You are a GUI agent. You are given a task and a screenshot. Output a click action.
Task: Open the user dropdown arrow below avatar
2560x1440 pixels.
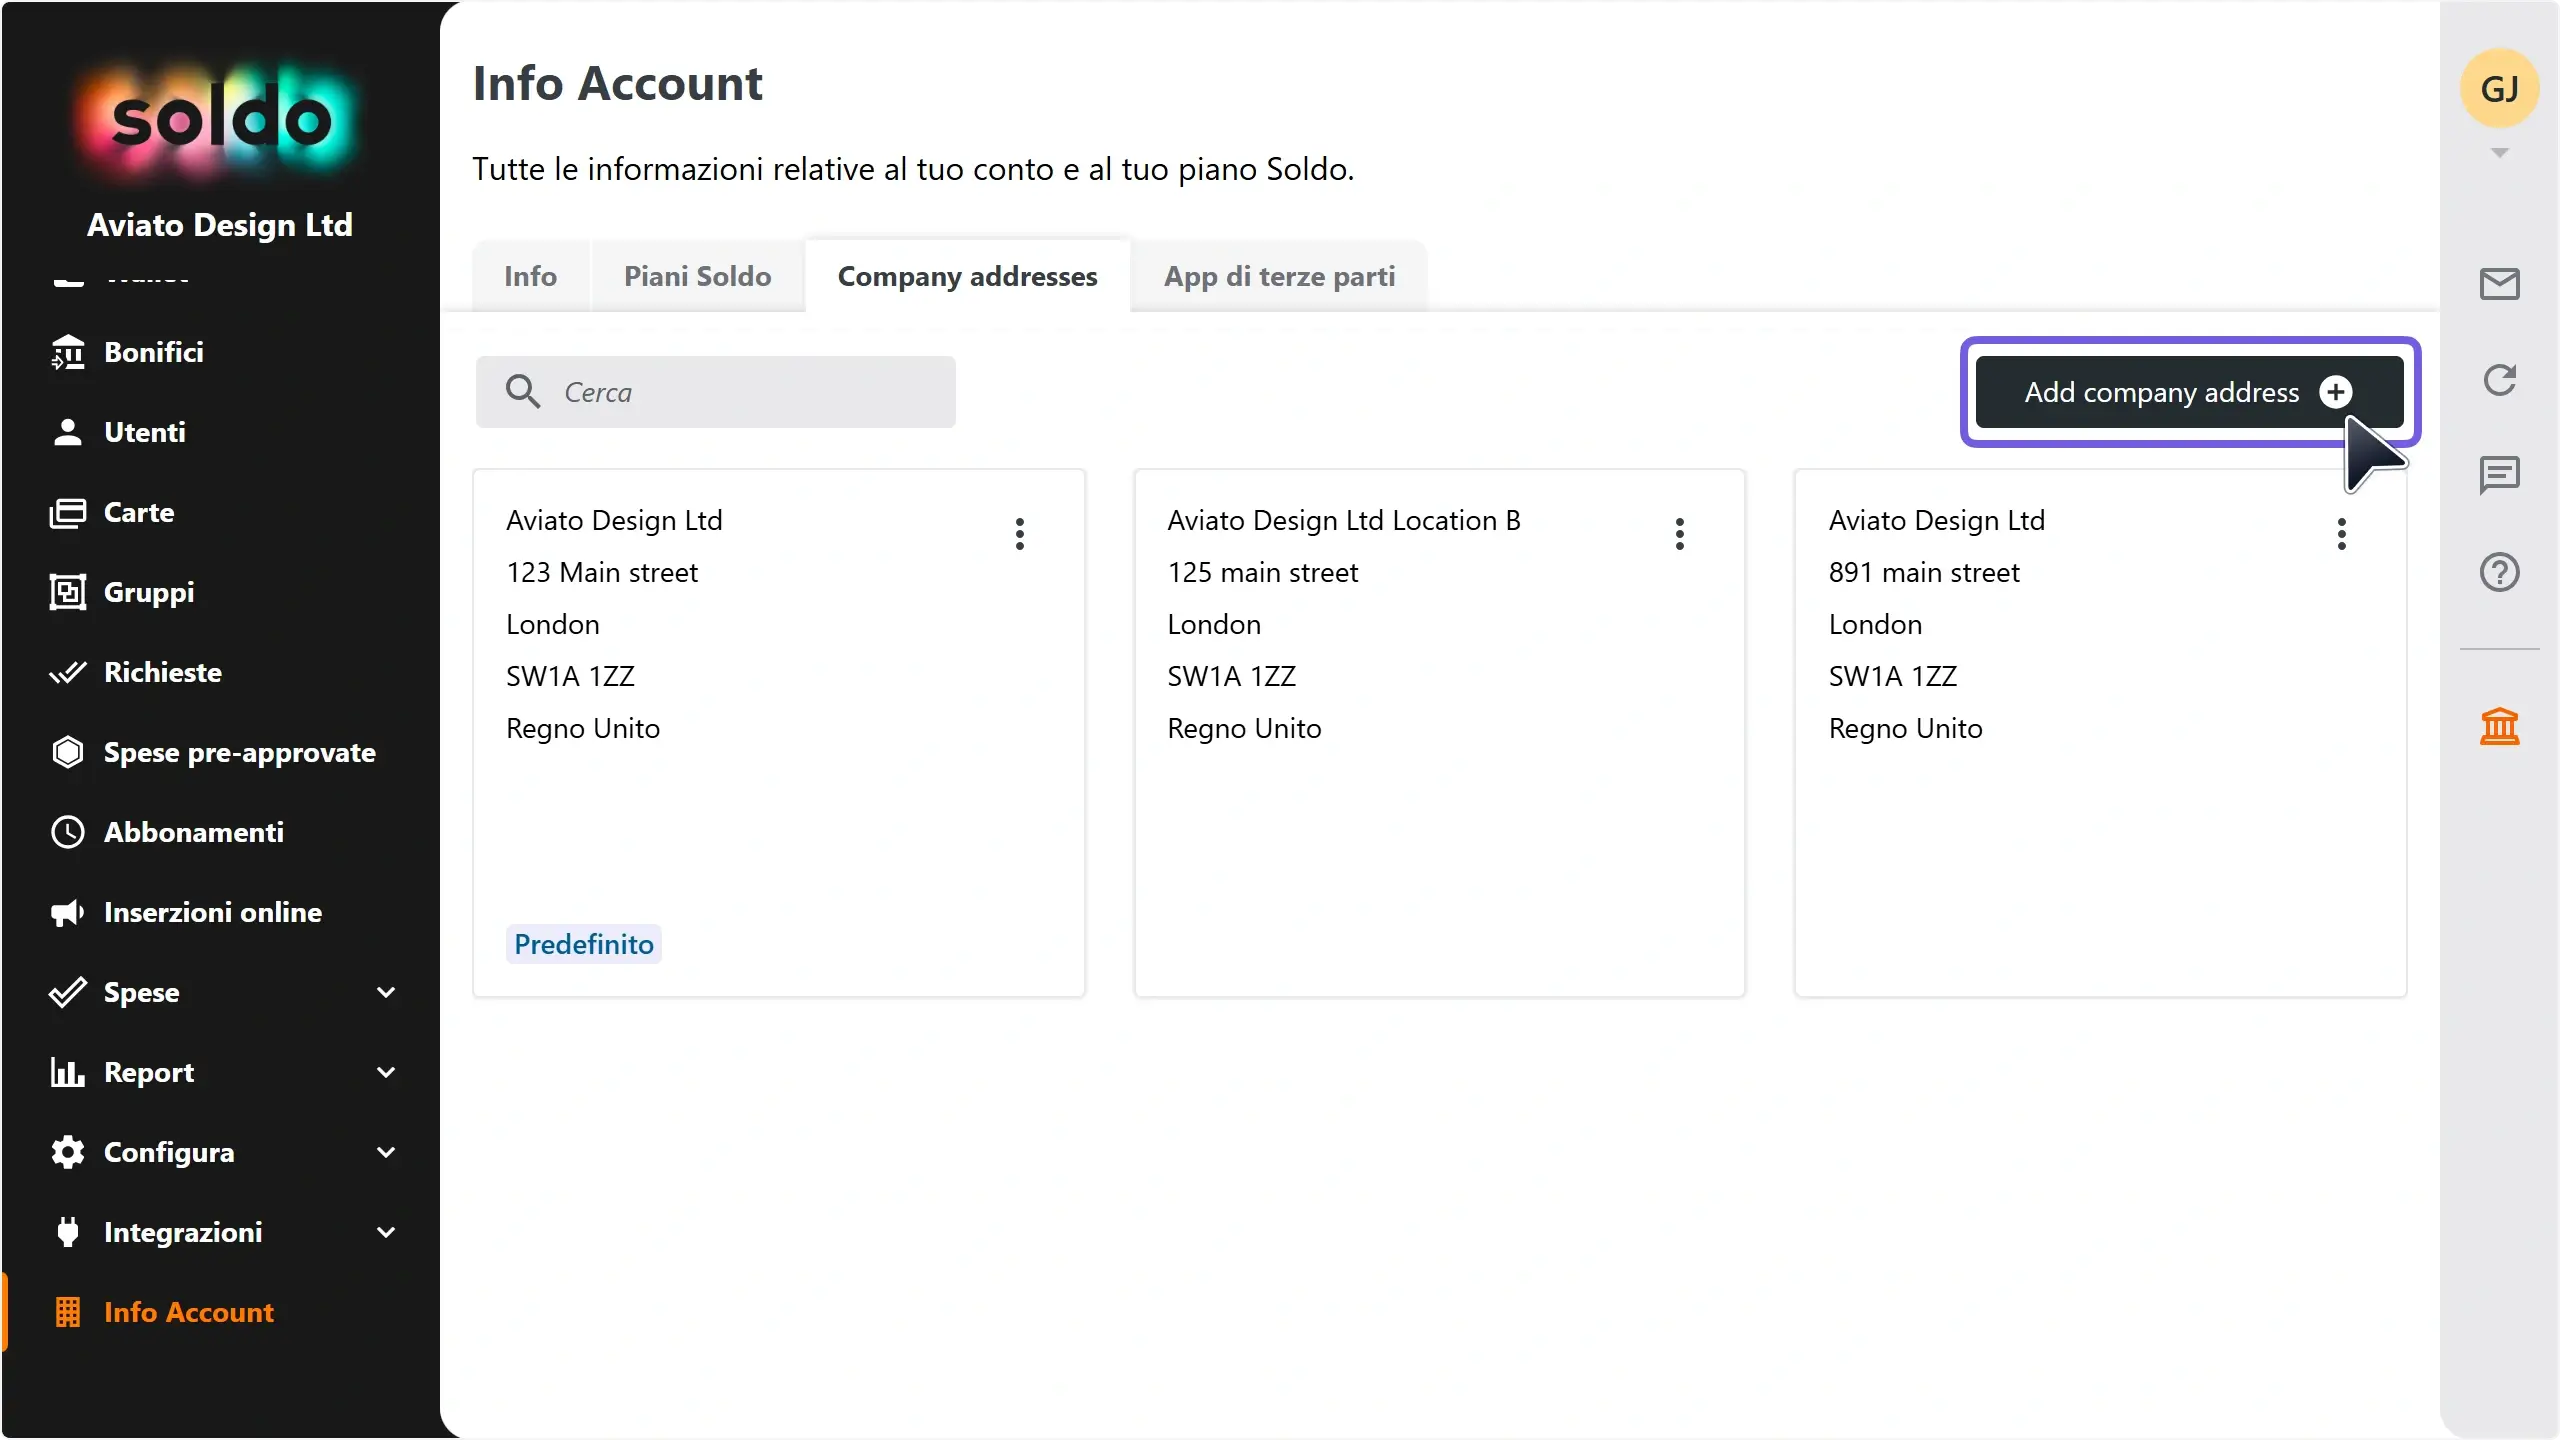[2499, 153]
